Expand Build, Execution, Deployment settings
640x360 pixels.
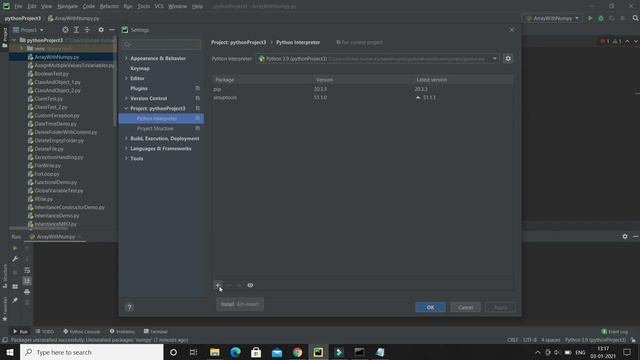(126, 138)
